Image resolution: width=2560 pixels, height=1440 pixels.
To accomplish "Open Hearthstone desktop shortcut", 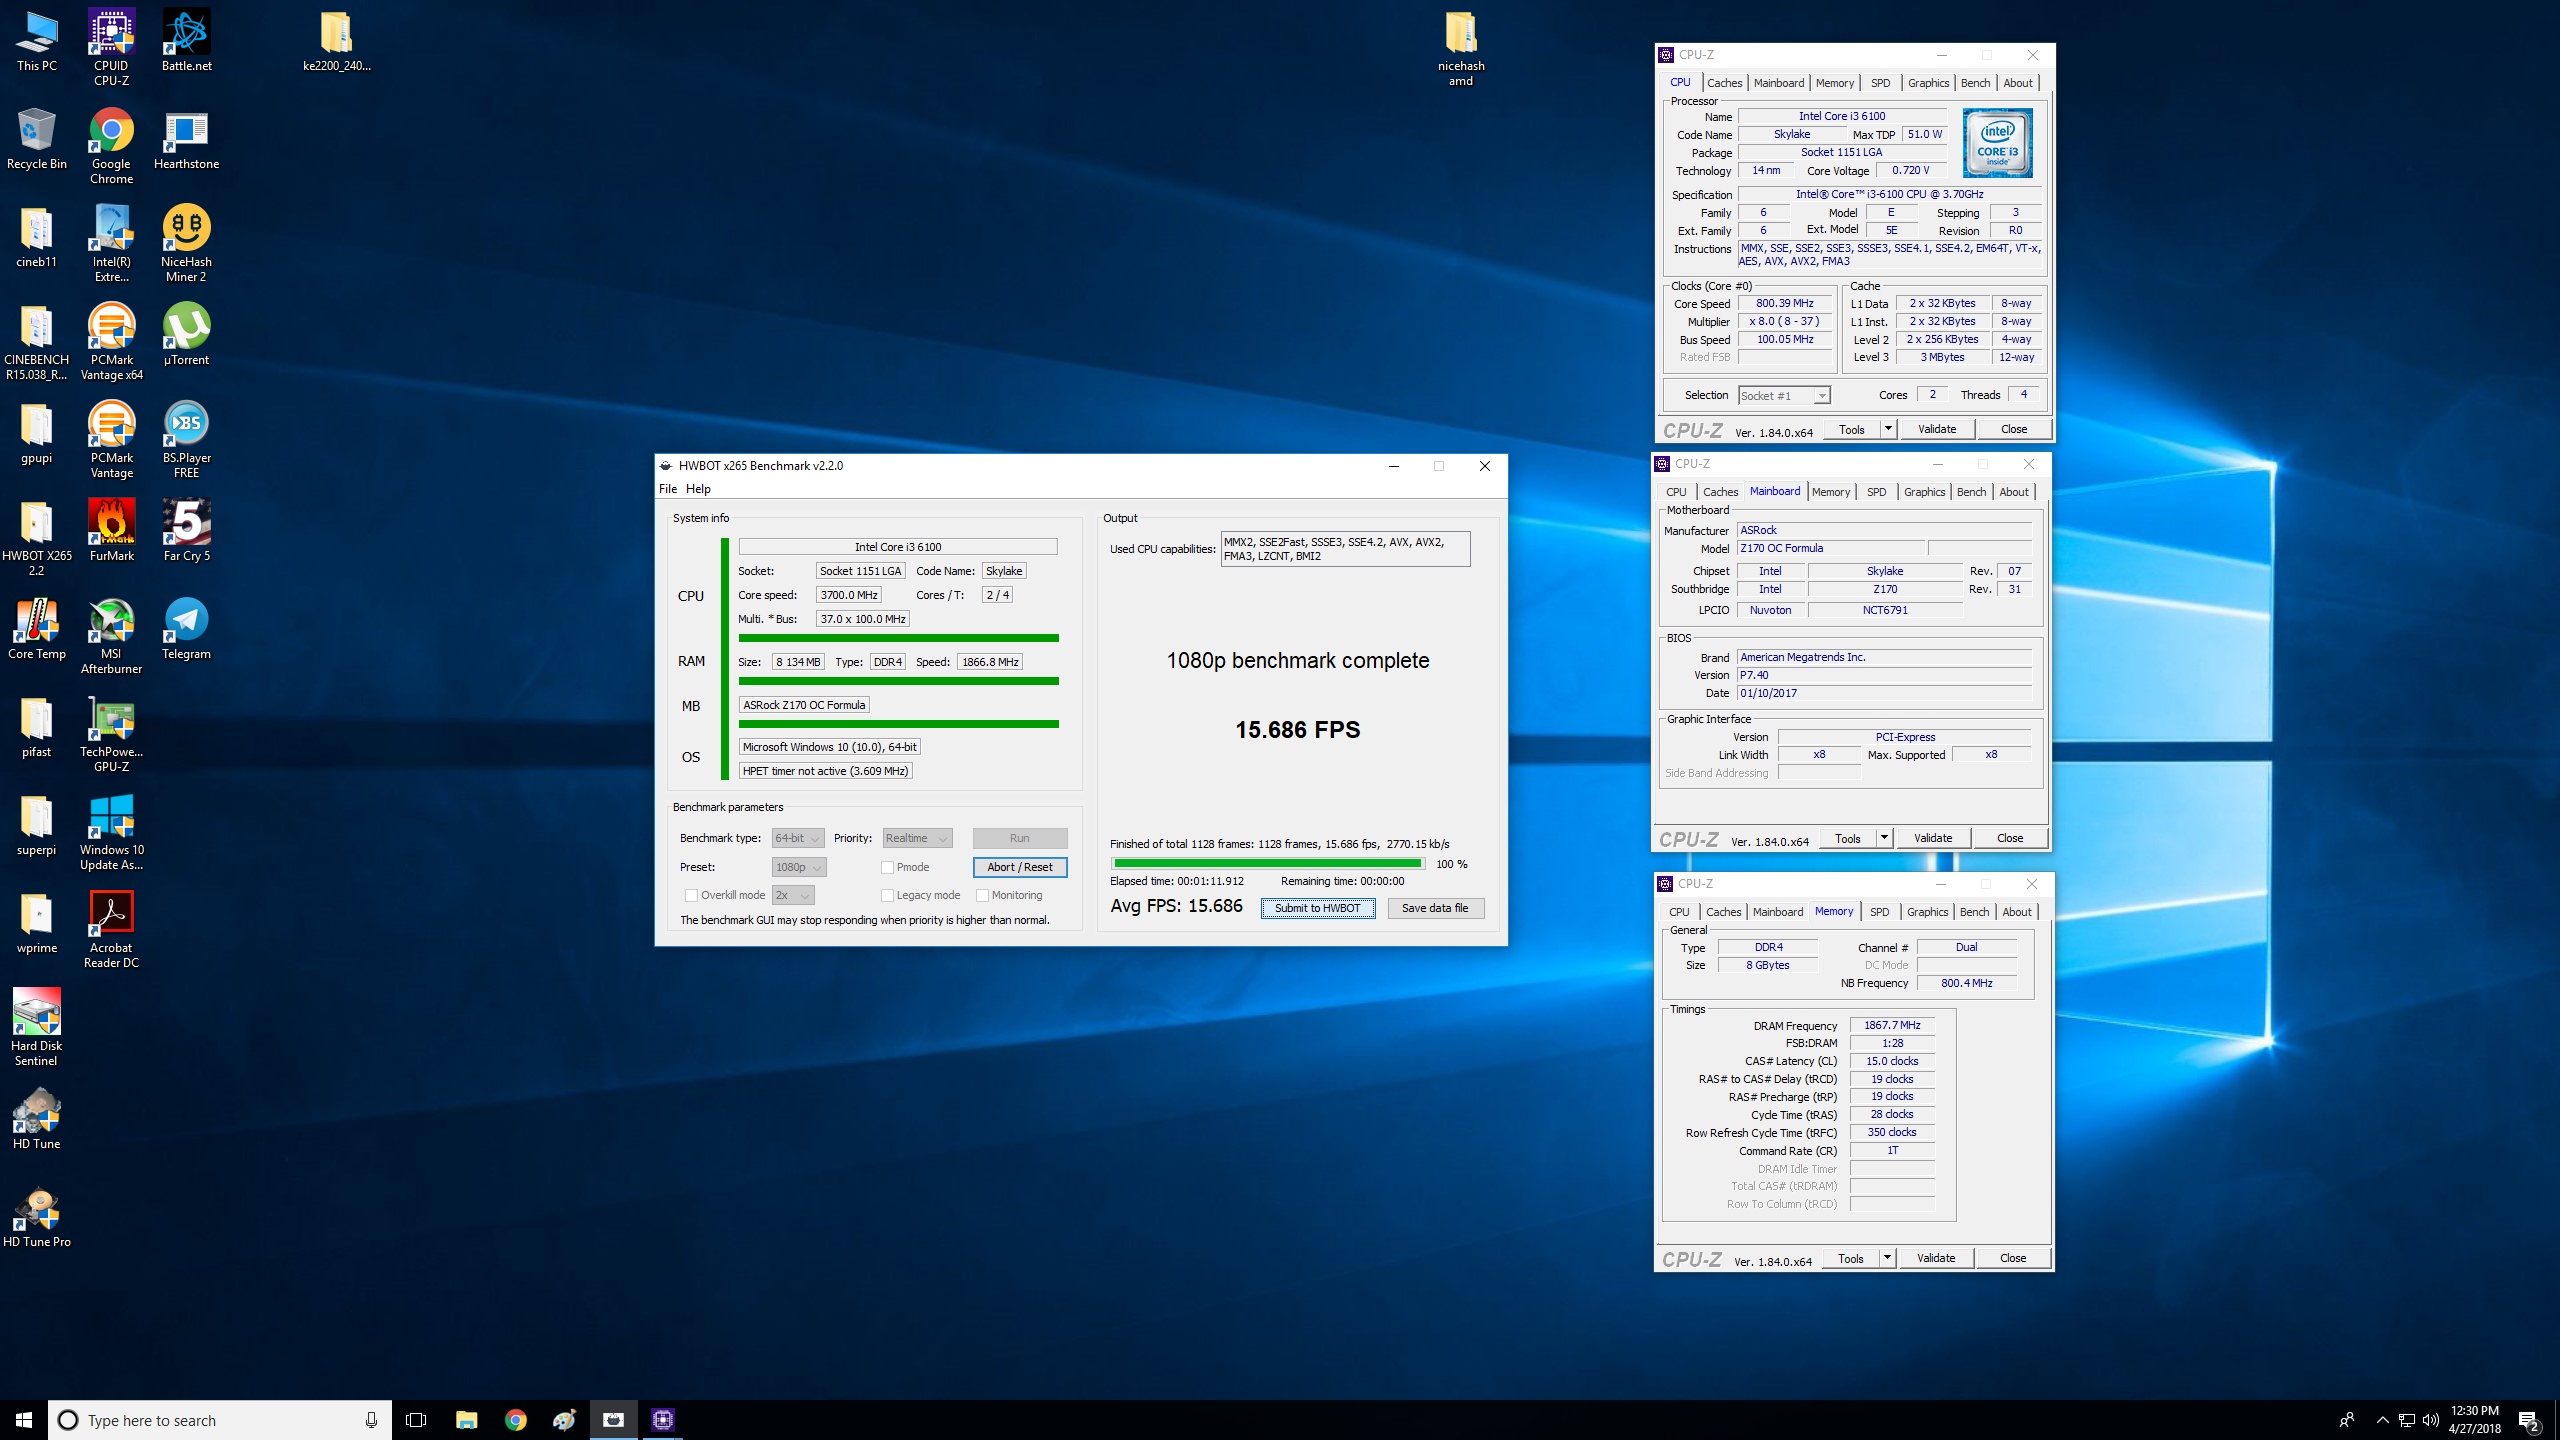I will [x=186, y=139].
